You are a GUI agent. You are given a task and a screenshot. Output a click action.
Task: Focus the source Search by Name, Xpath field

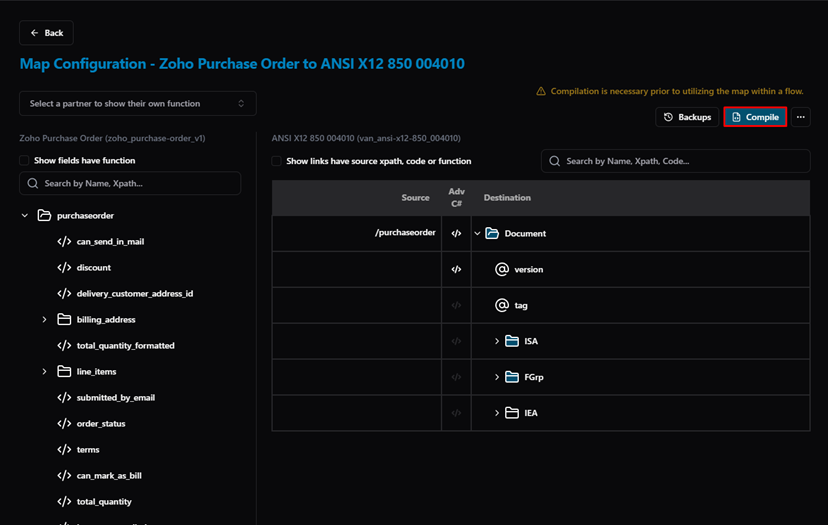pyautogui.click(x=130, y=183)
